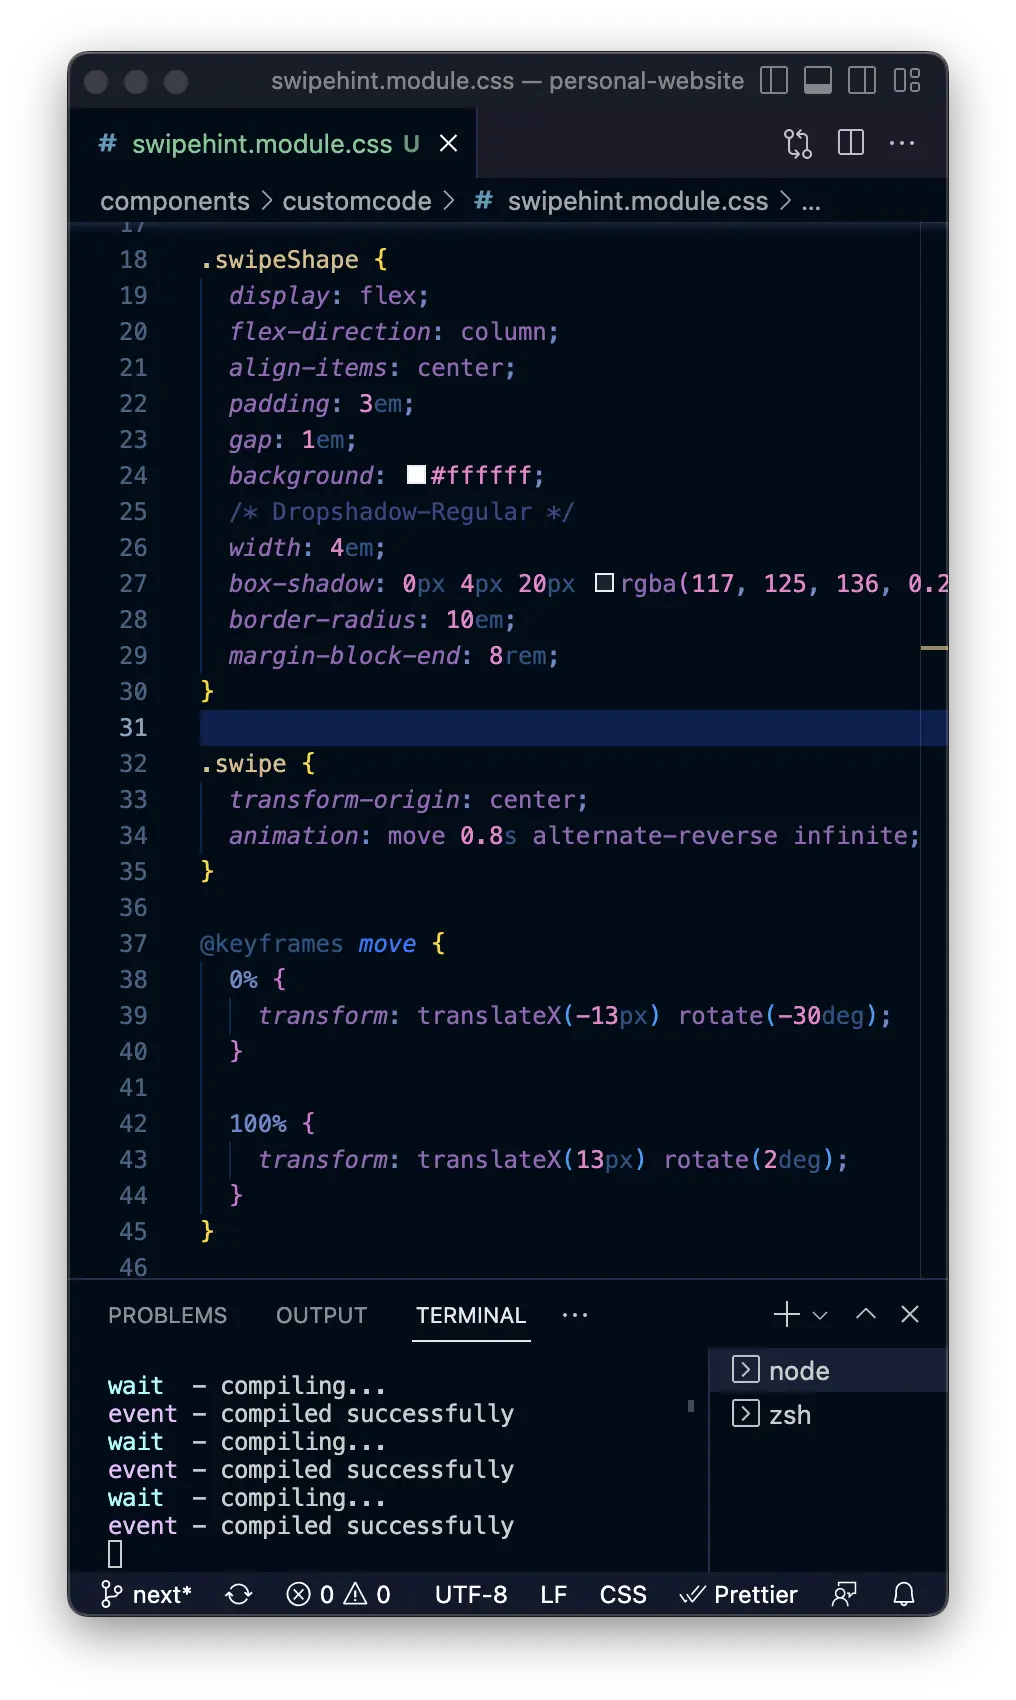The width and height of the screenshot is (1016, 1700).
Task: Expand the breadcrumb trailing ellipsis
Action: [x=811, y=202]
